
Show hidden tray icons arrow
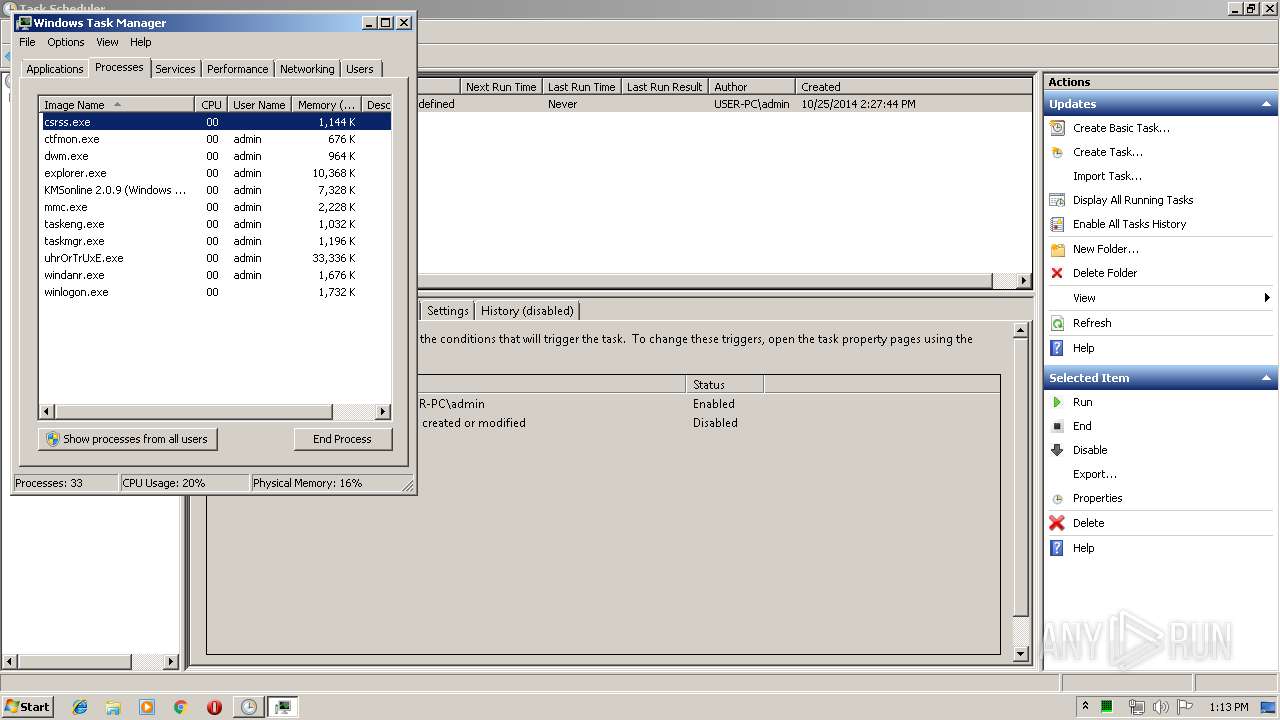coord(1085,707)
